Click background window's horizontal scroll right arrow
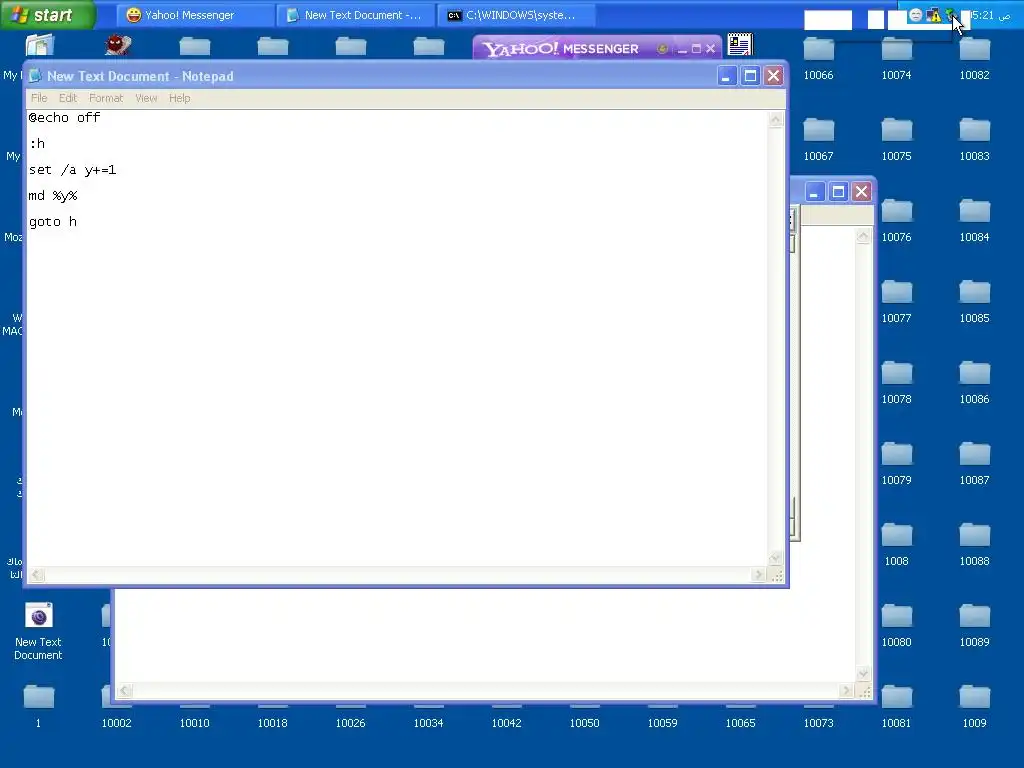This screenshot has height=768, width=1024. [846, 690]
